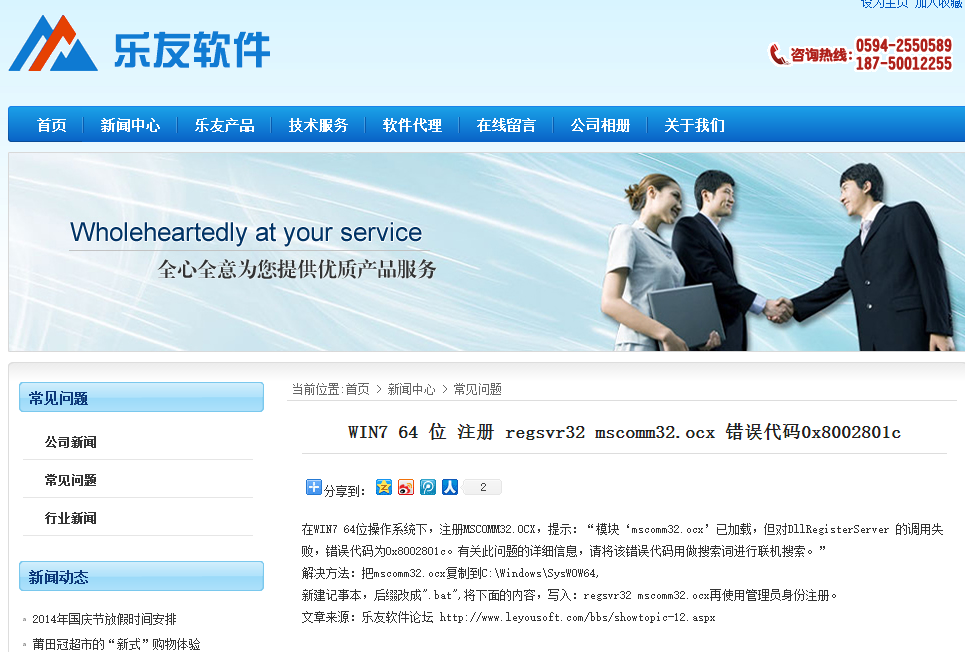Open 首页 in the navigation bar
This screenshot has width=965, height=652.
click(52, 126)
